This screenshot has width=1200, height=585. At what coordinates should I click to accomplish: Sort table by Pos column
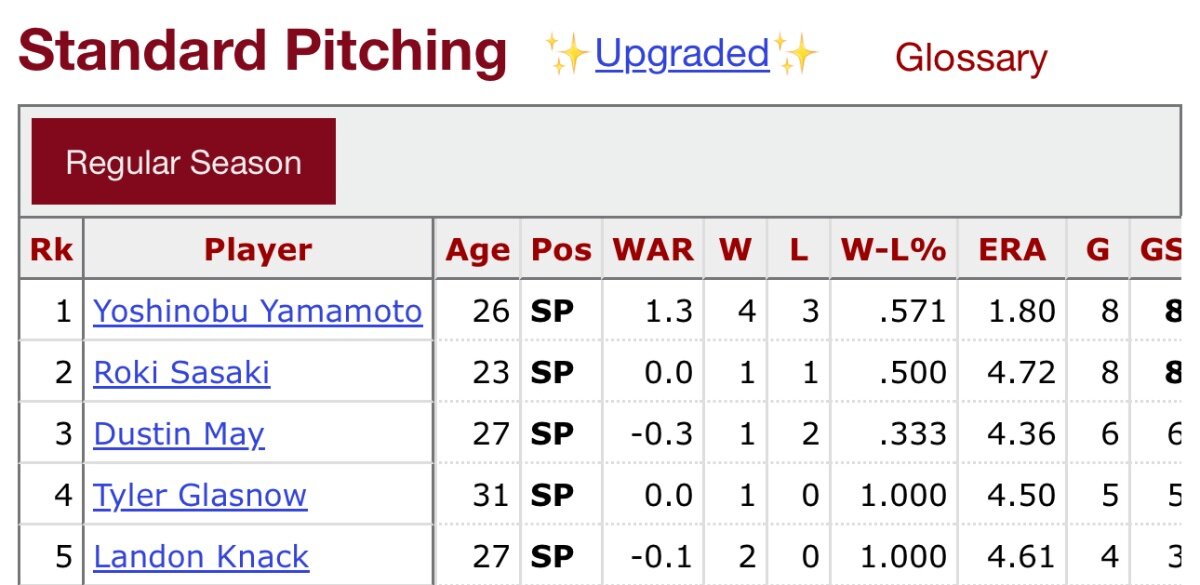[x=561, y=249]
